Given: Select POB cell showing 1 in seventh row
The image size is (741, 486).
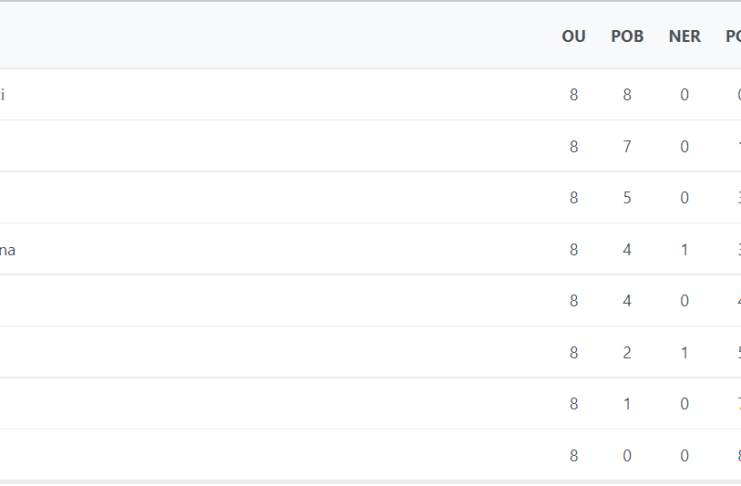Looking at the screenshot, I should click(627, 404).
